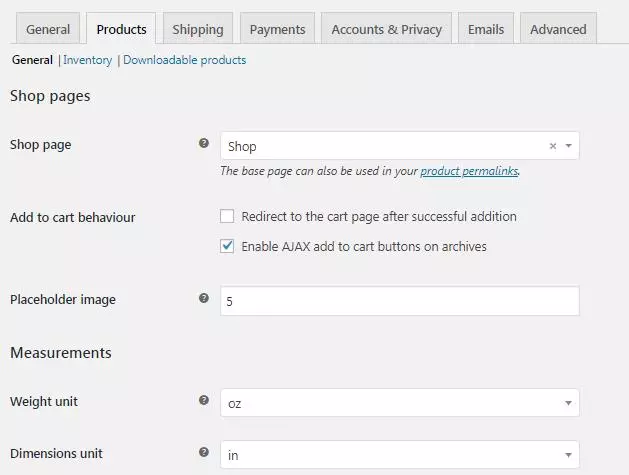629x475 pixels.
Task: Switch to the Shipping tab
Action: click(198, 29)
